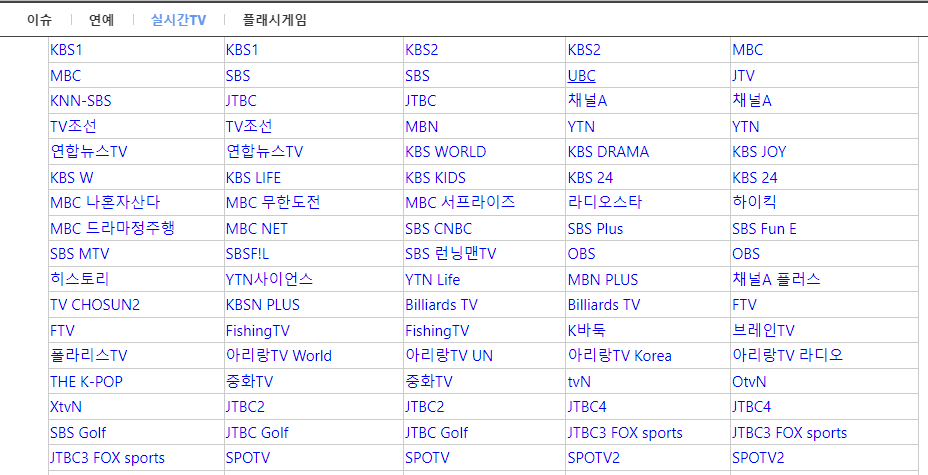Click the MBC 서프라이즈 link
This screenshot has height=475, width=928.
pos(460,203)
